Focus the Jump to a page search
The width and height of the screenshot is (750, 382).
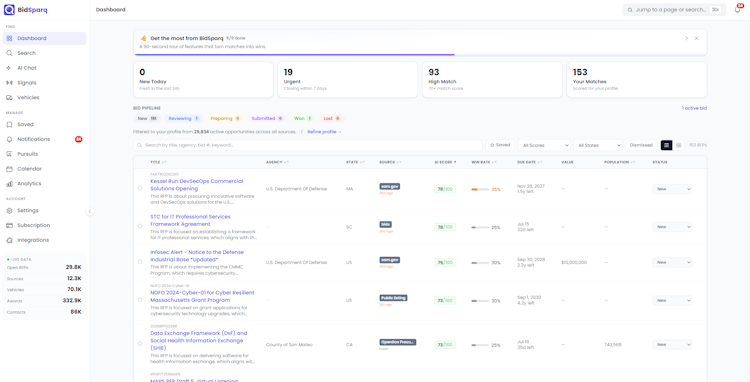coord(674,10)
